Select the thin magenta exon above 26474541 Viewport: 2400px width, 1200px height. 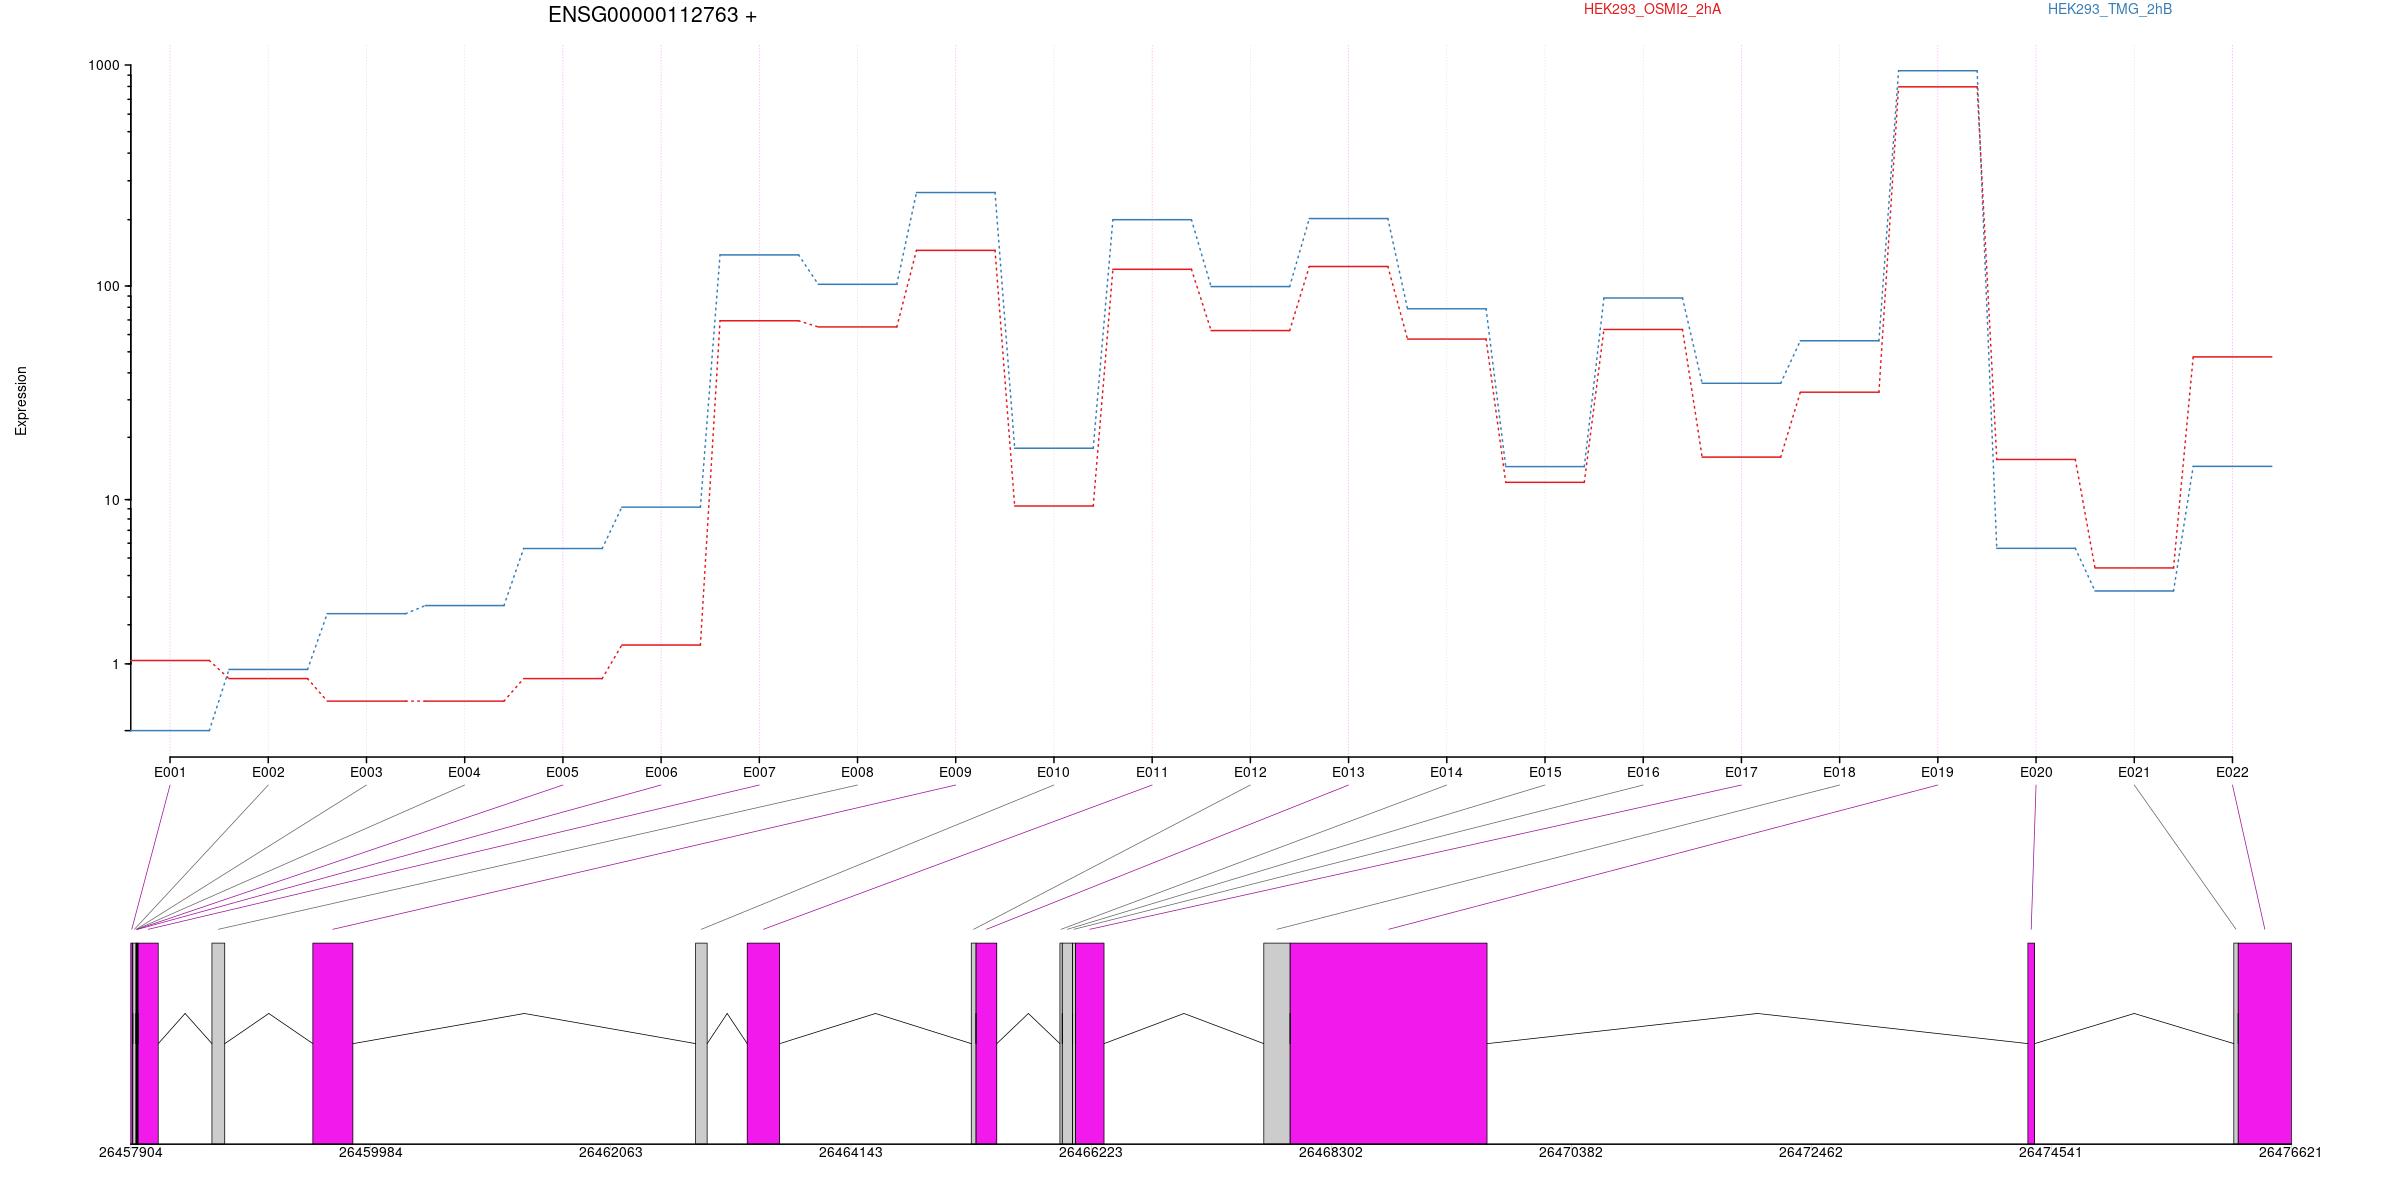click(2031, 1043)
